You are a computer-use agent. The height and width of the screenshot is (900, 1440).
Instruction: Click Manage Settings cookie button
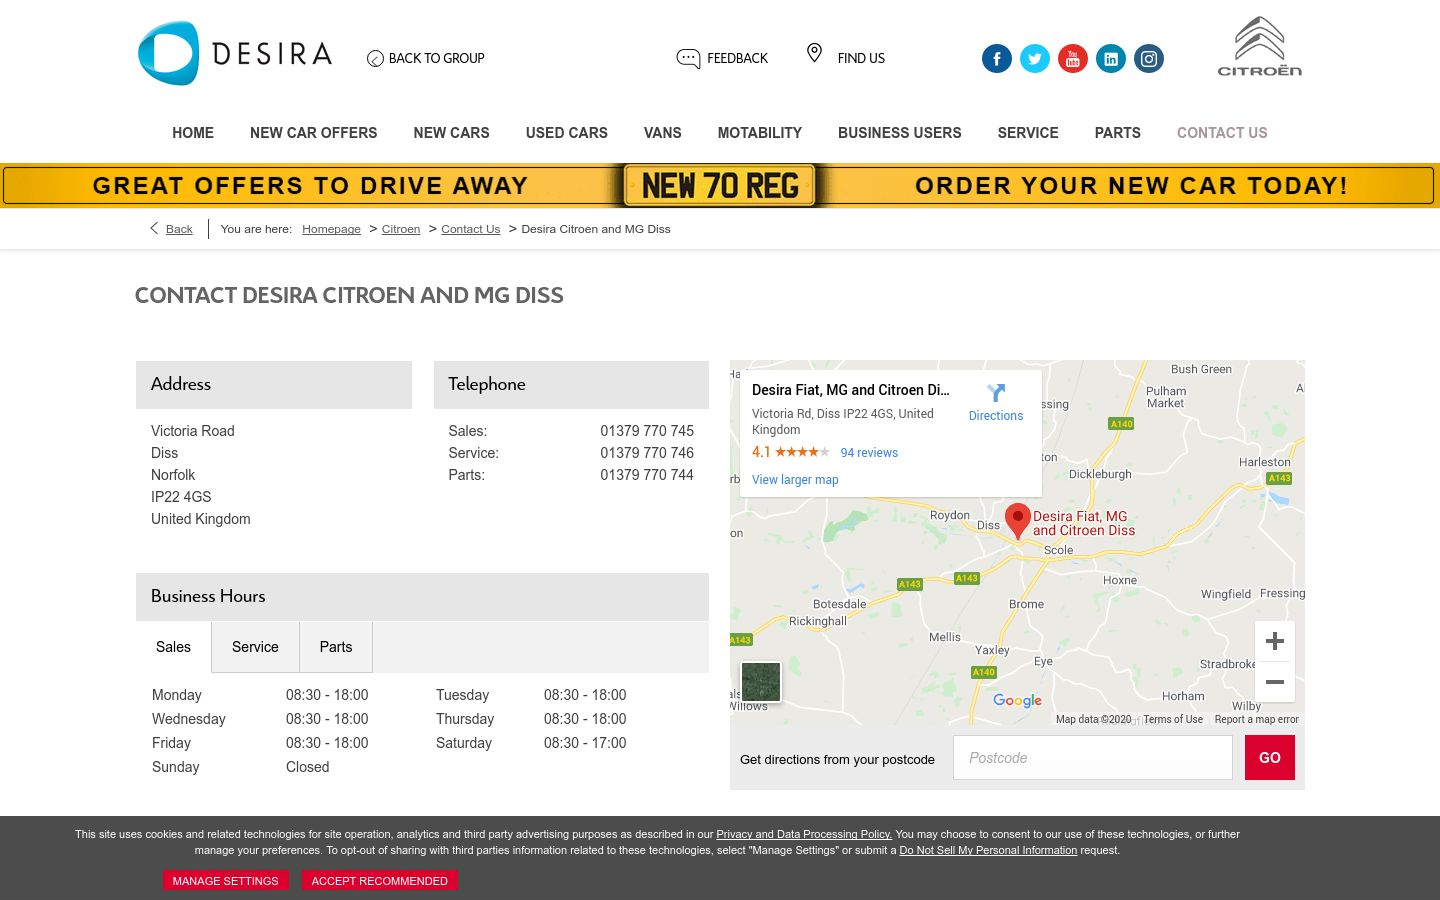coord(225,881)
